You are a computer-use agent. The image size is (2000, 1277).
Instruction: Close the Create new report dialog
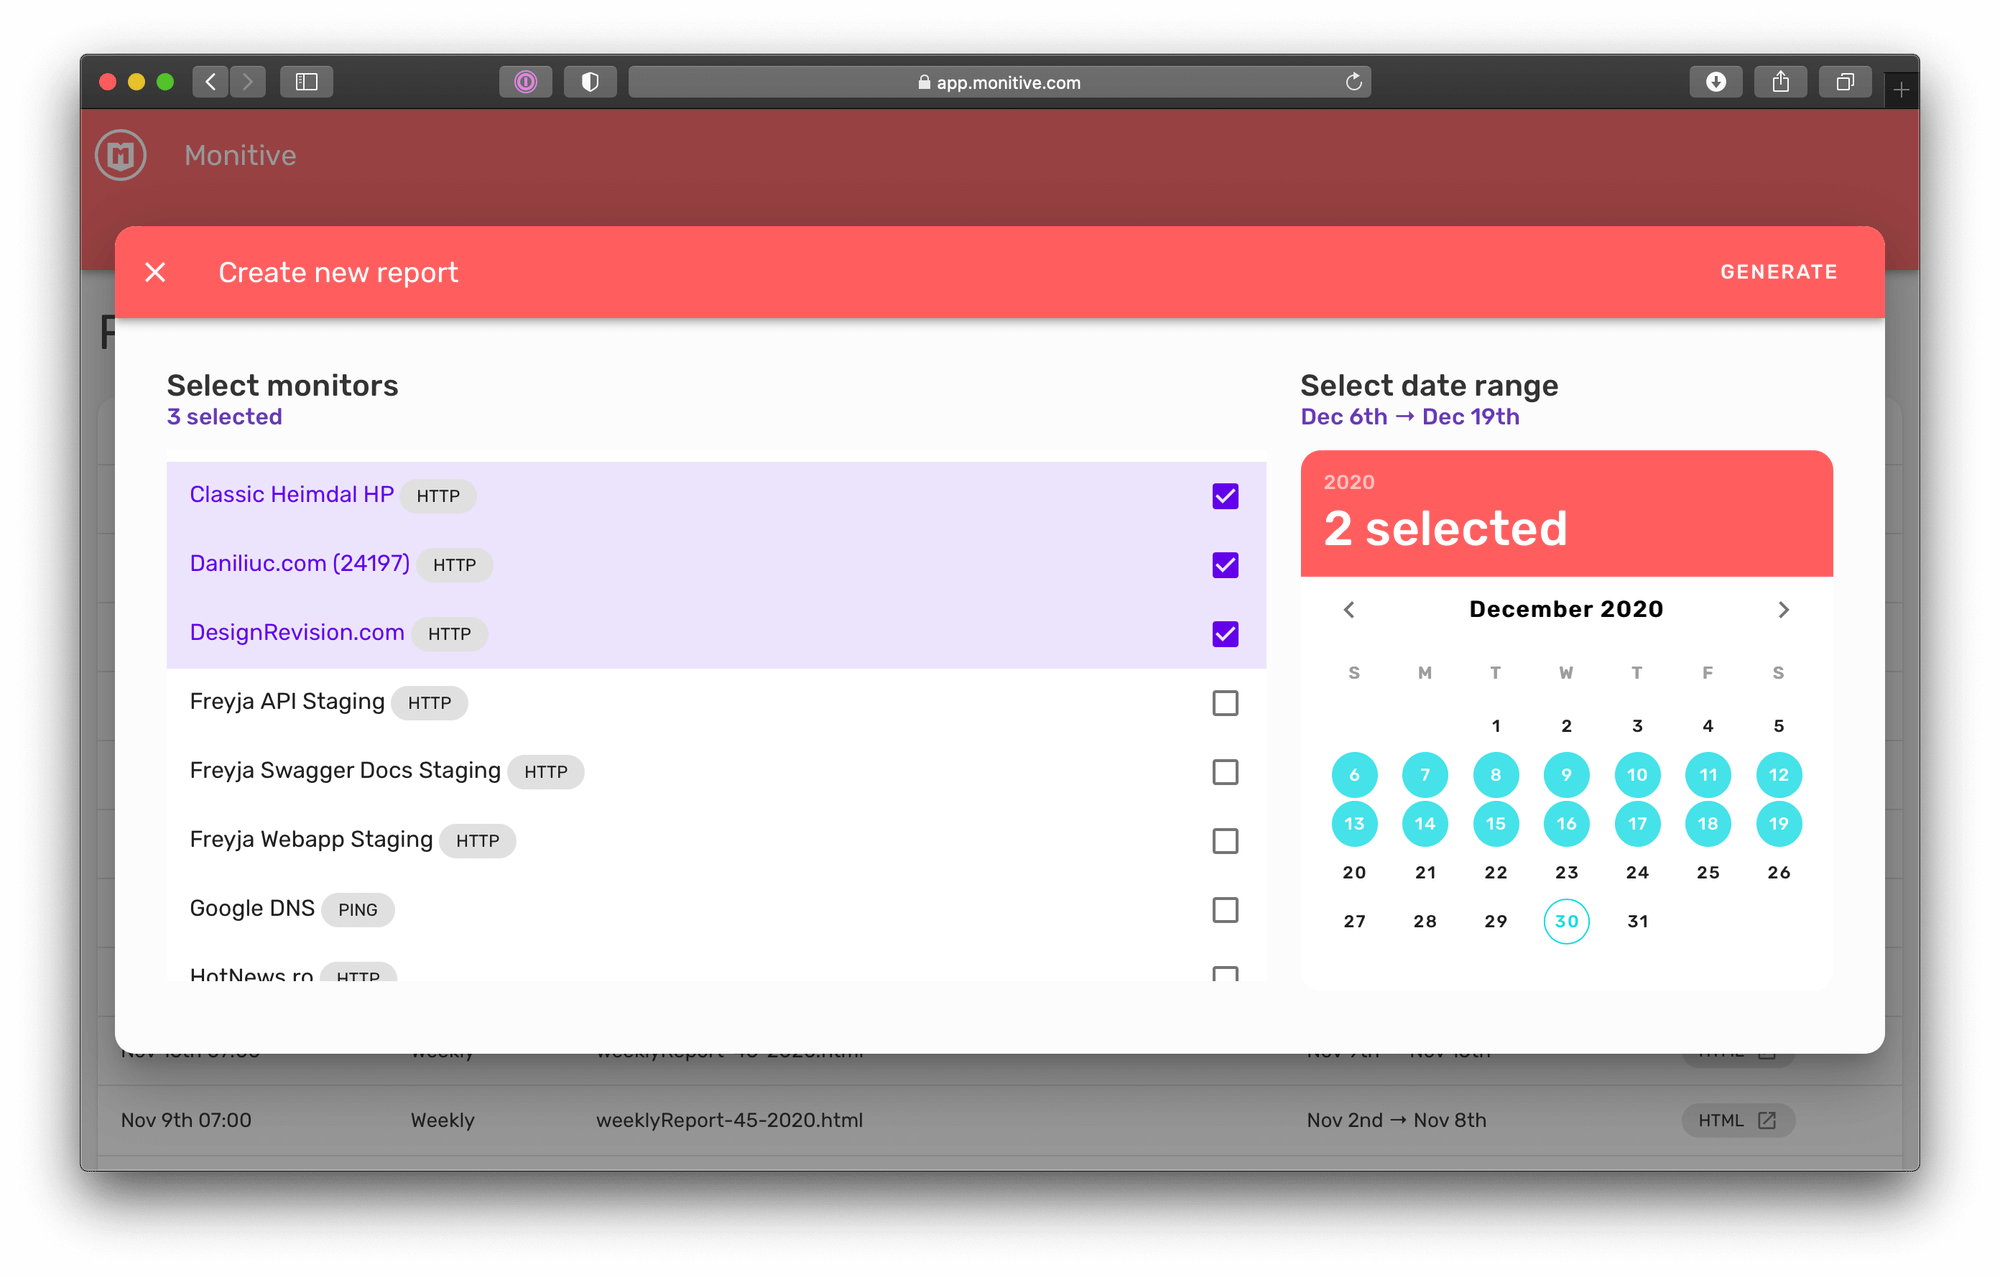pyautogui.click(x=156, y=271)
